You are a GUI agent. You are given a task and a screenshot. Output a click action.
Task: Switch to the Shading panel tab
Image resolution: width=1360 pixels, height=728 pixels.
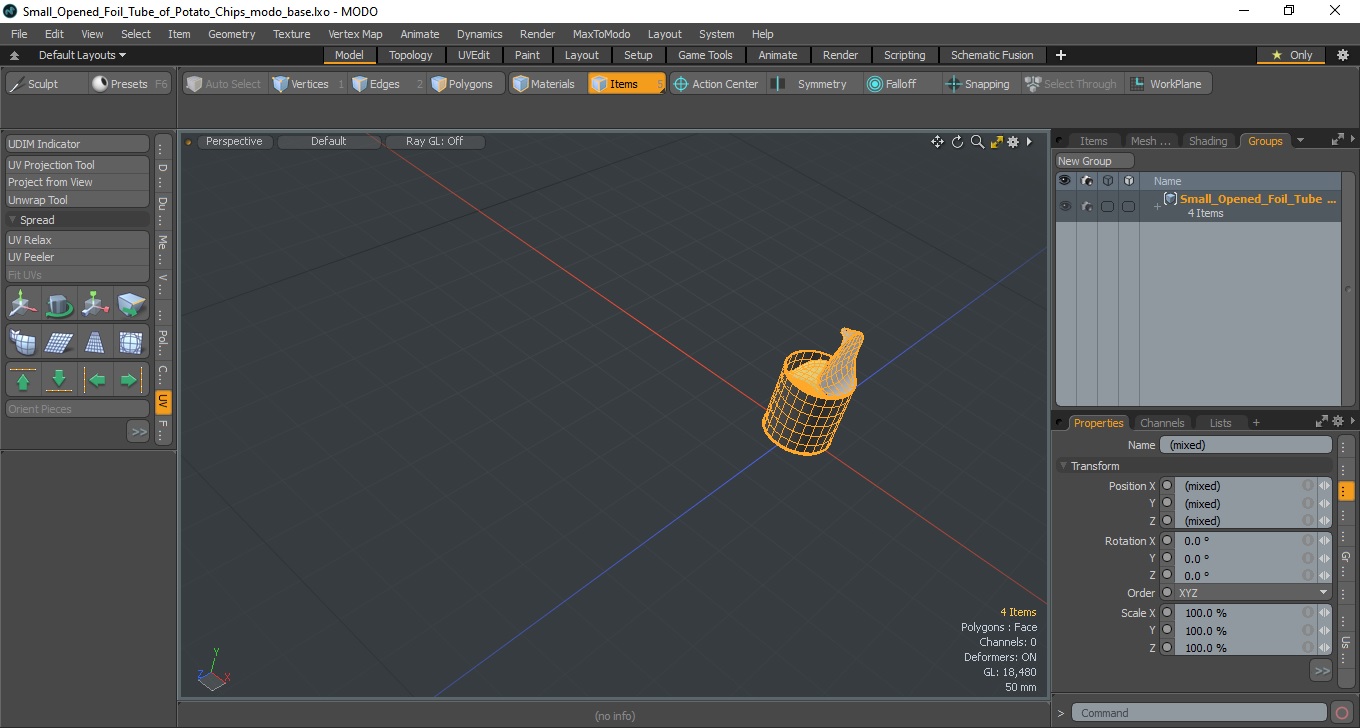(1207, 141)
